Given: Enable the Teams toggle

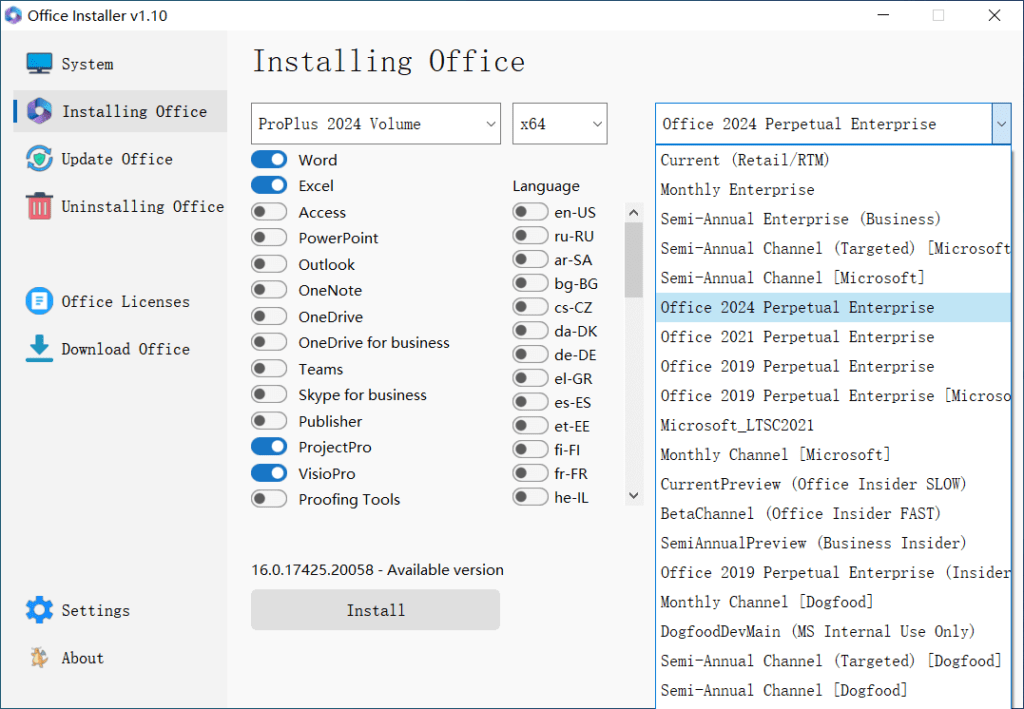Looking at the screenshot, I should (x=269, y=368).
